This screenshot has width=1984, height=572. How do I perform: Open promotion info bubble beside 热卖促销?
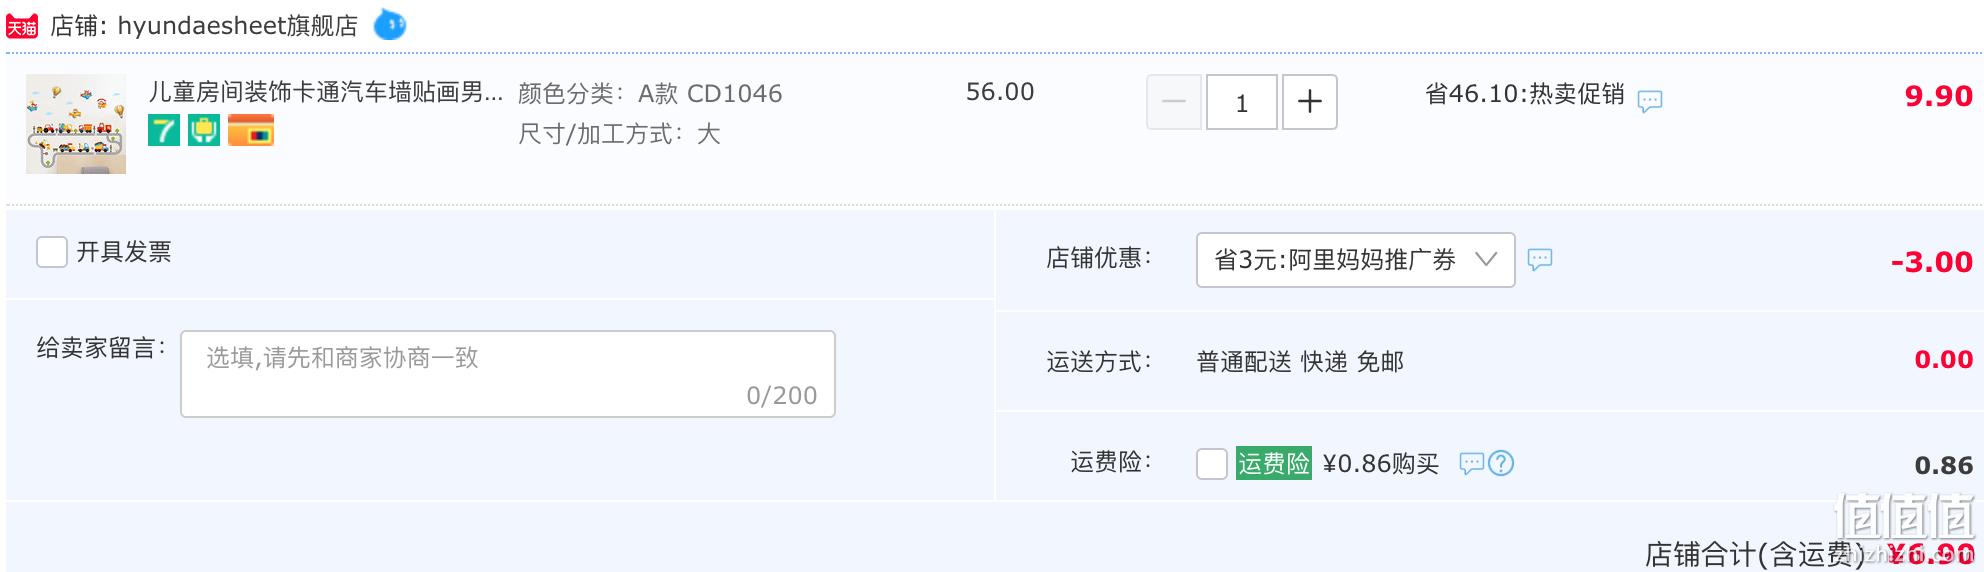(1650, 100)
